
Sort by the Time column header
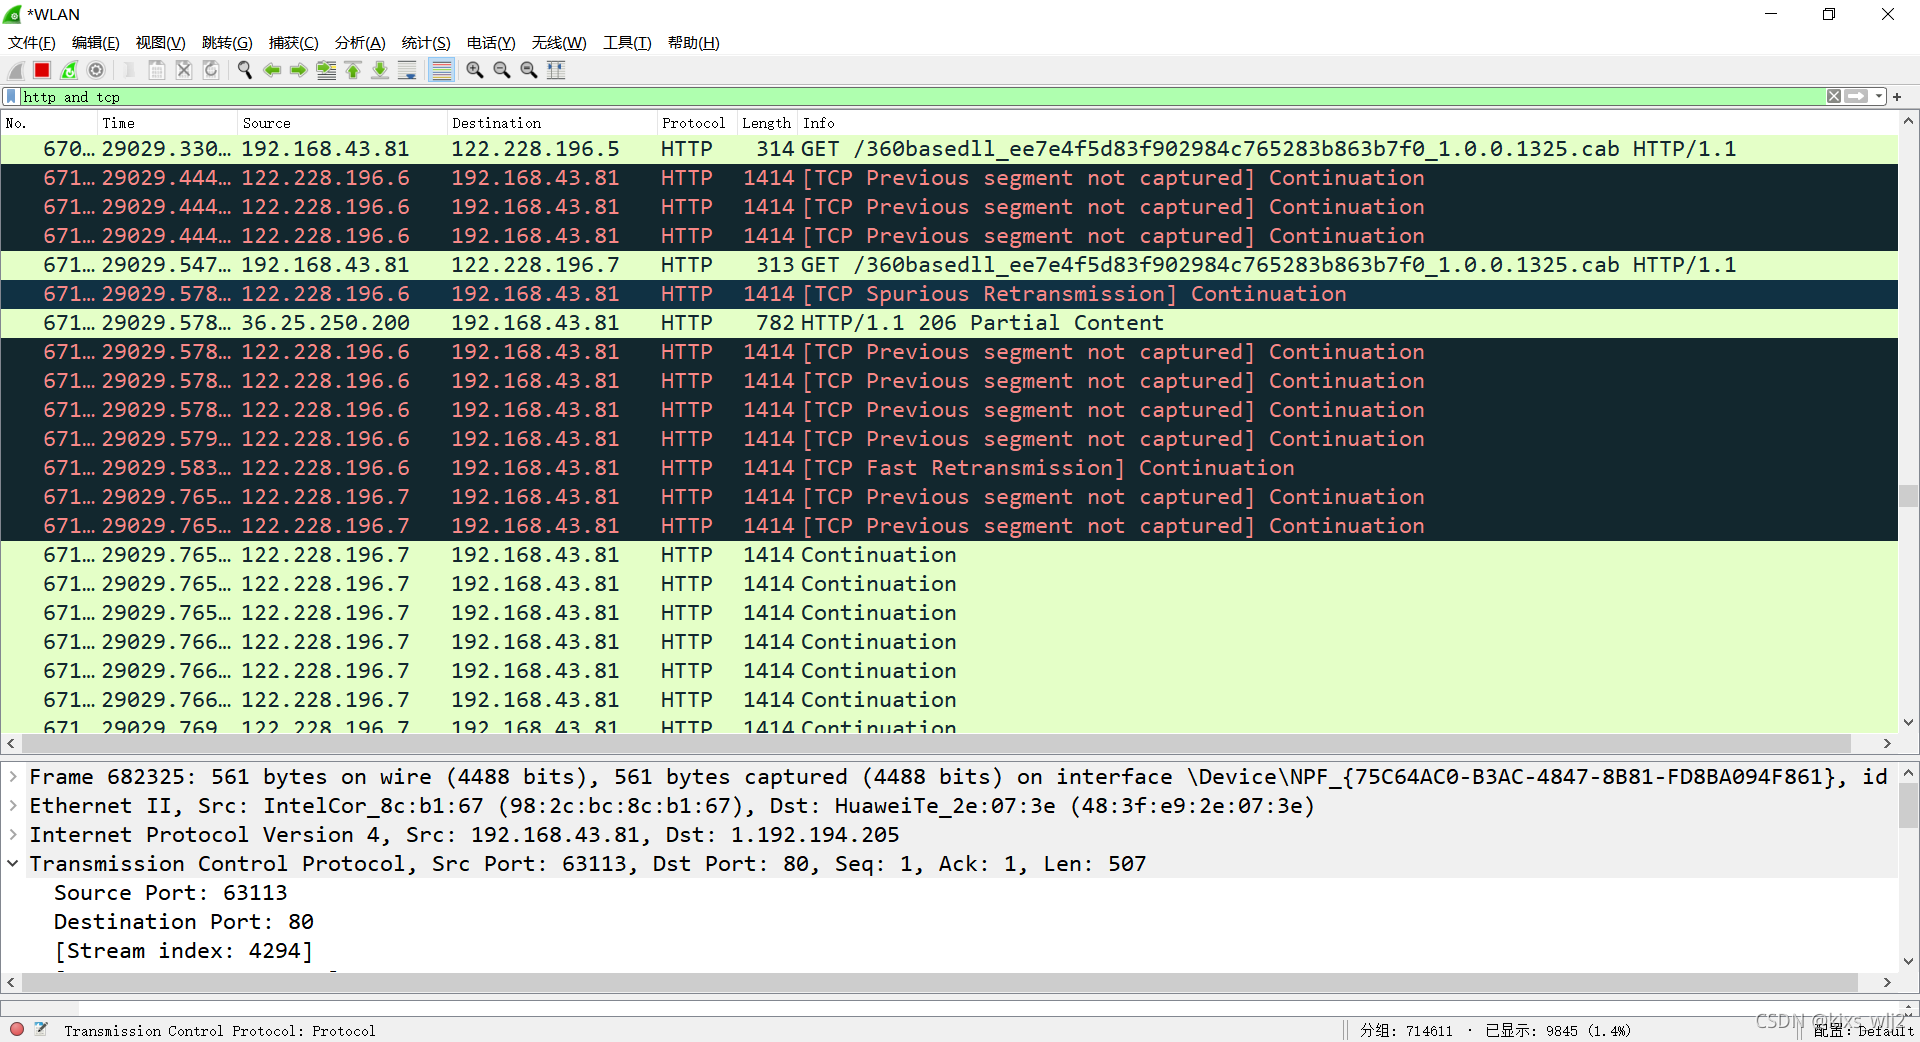point(167,123)
